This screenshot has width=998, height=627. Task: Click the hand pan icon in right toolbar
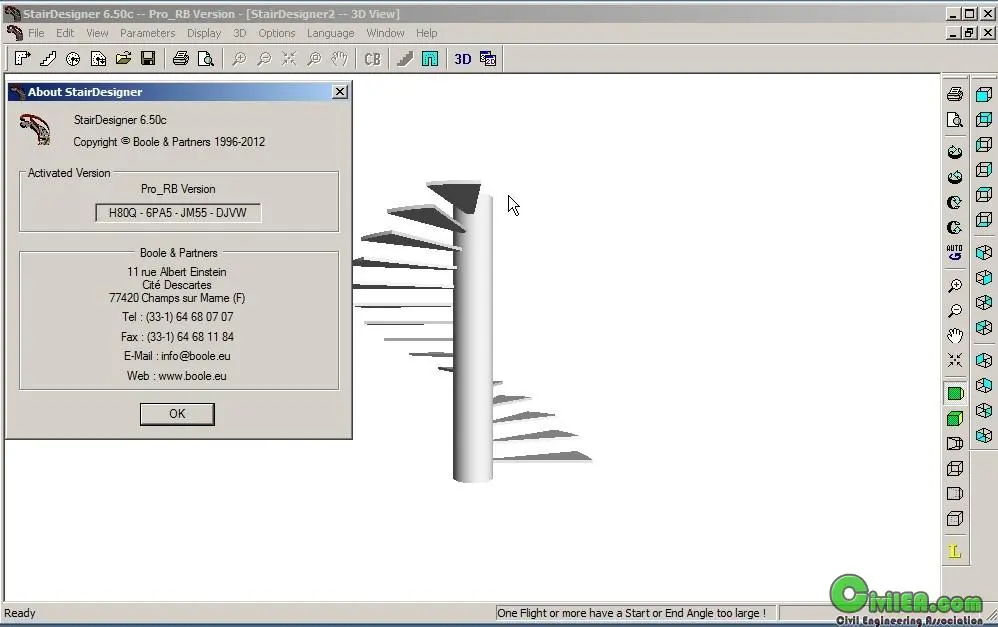click(x=955, y=335)
